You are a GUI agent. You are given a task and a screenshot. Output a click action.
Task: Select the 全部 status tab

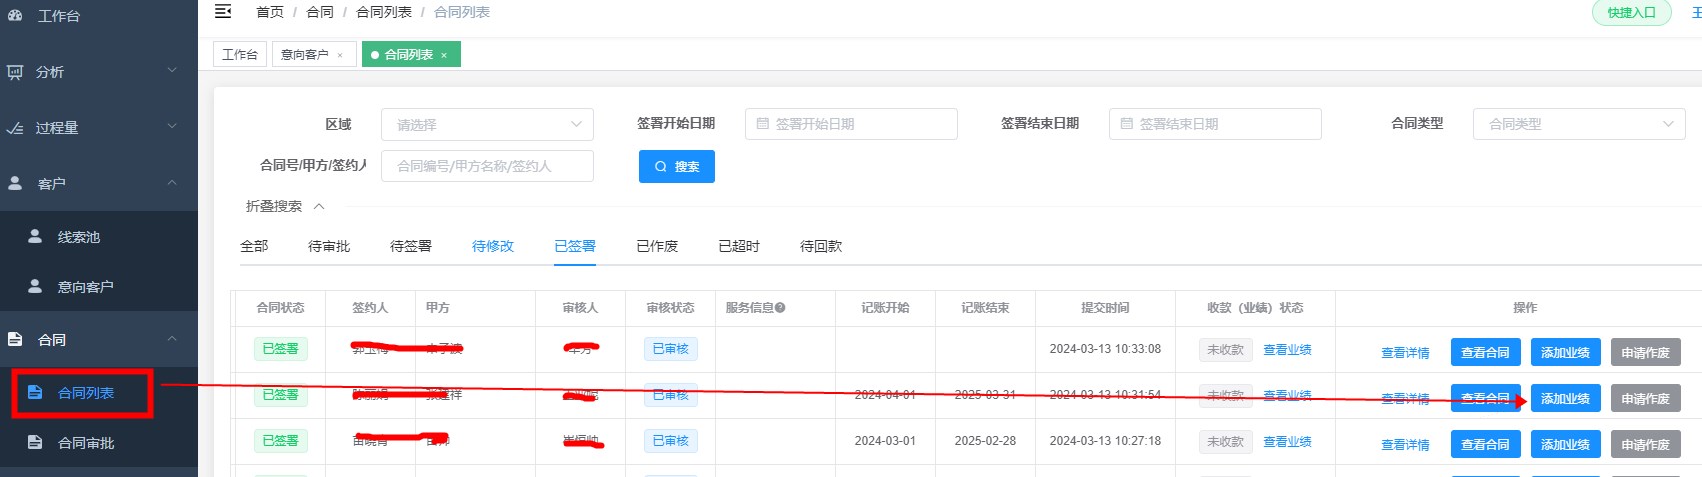[x=254, y=246]
